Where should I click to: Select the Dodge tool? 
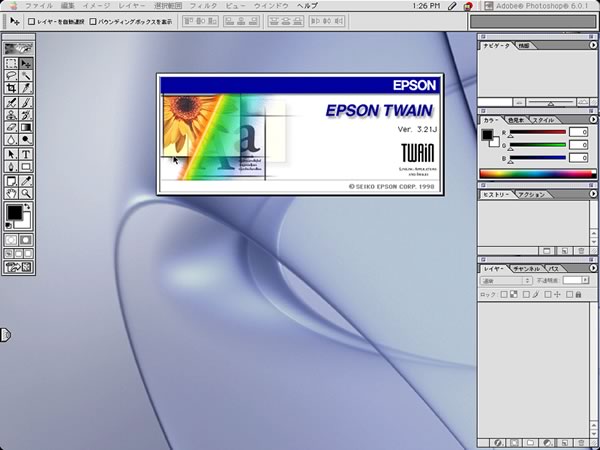click(26, 139)
